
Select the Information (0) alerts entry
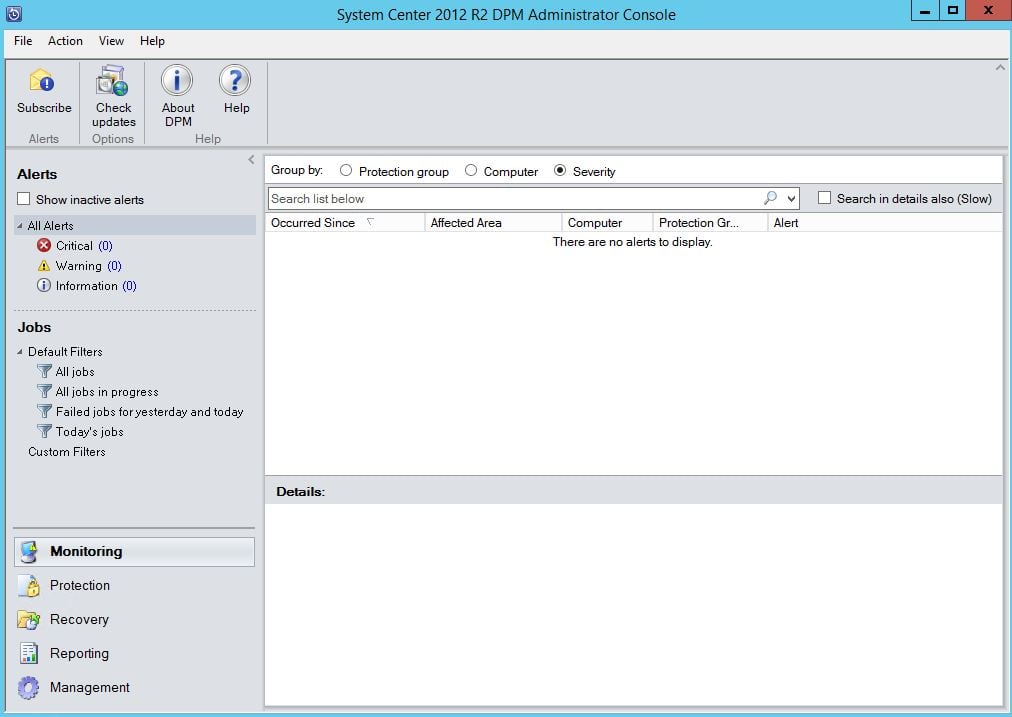click(x=96, y=286)
